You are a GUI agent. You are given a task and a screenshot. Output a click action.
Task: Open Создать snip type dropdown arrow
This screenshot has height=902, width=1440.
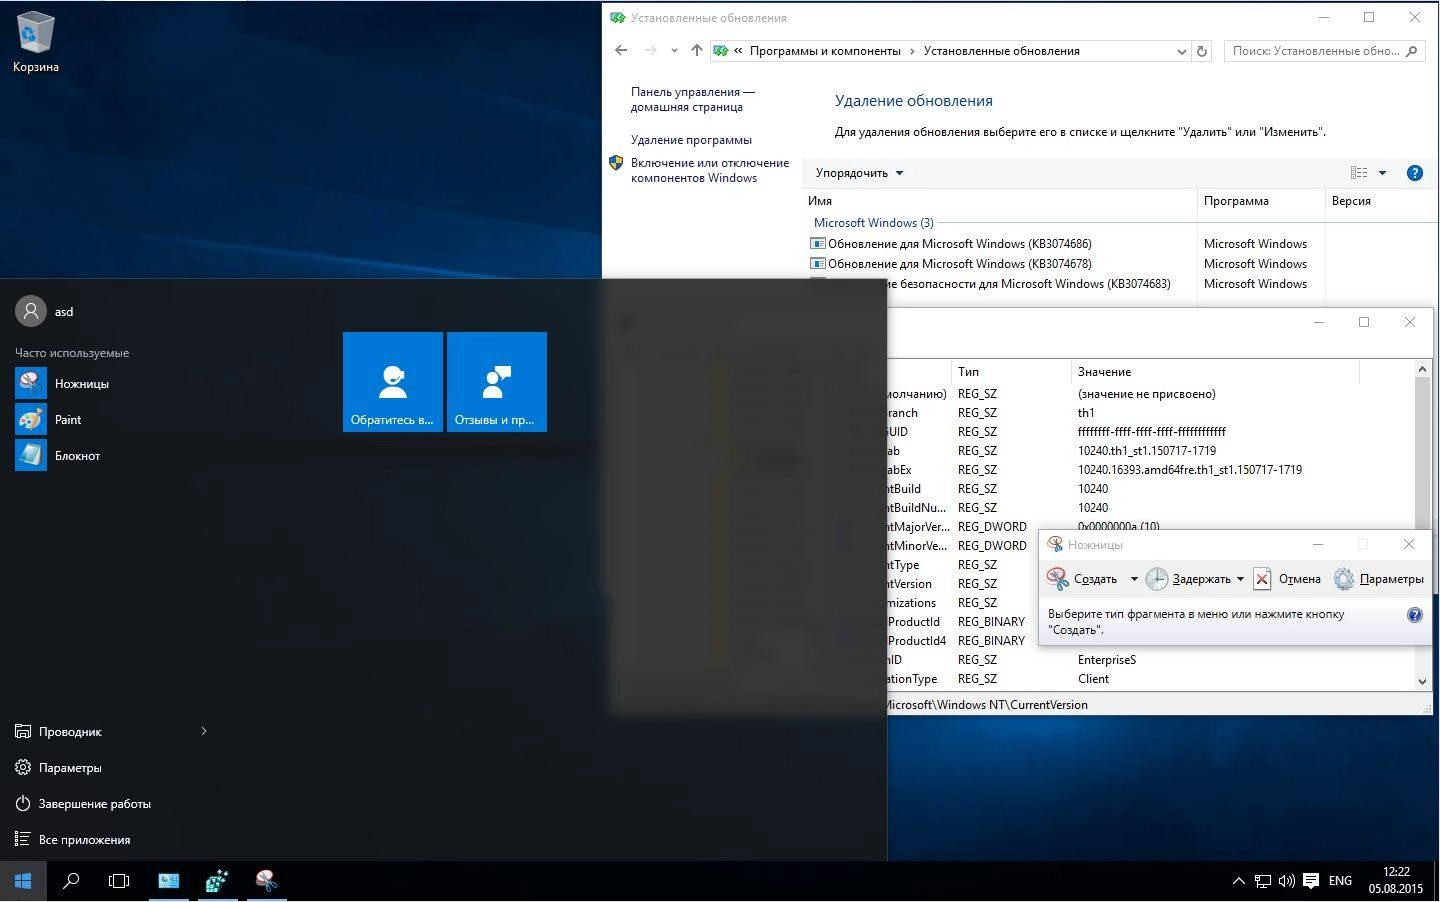click(x=1133, y=579)
